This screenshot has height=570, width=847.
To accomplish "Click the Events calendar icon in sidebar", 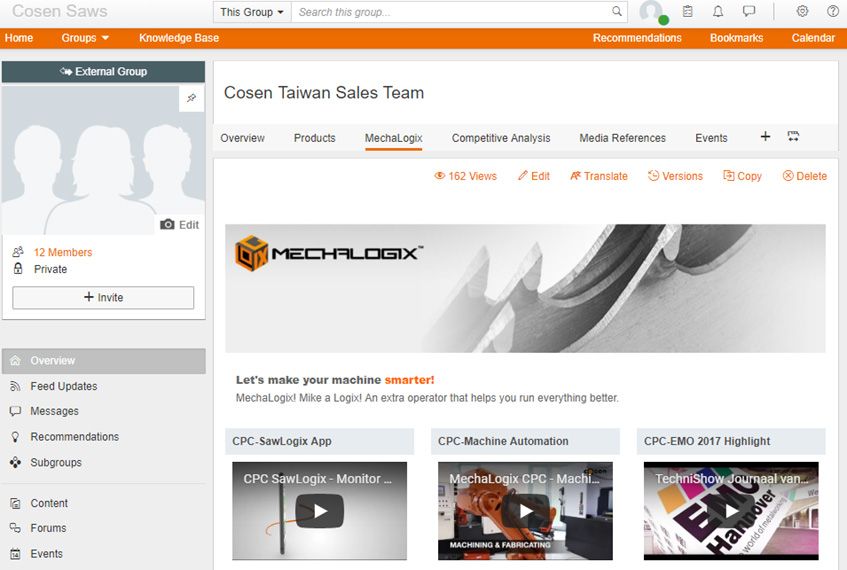I will click(15, 554).
